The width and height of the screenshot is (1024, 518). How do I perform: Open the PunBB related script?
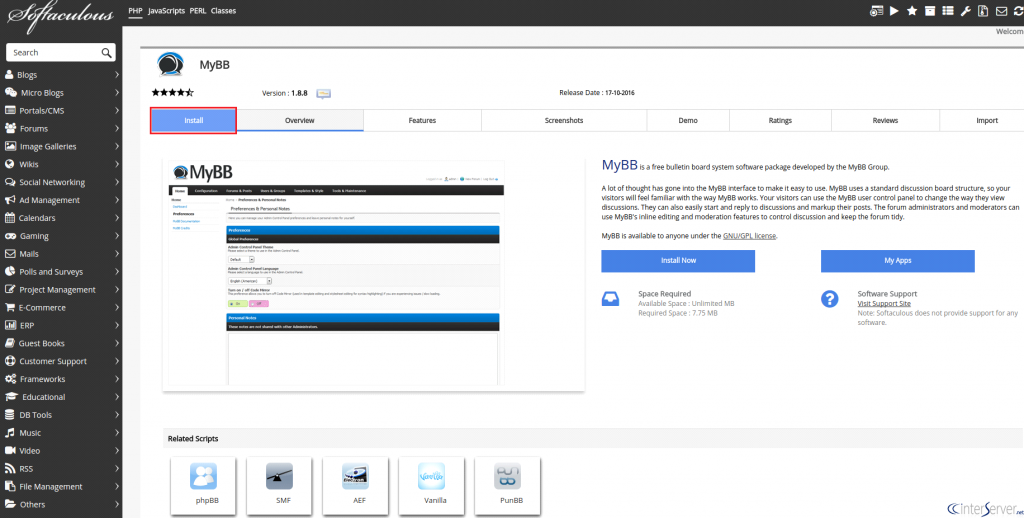pyautogui.click(x=507, y=484)
